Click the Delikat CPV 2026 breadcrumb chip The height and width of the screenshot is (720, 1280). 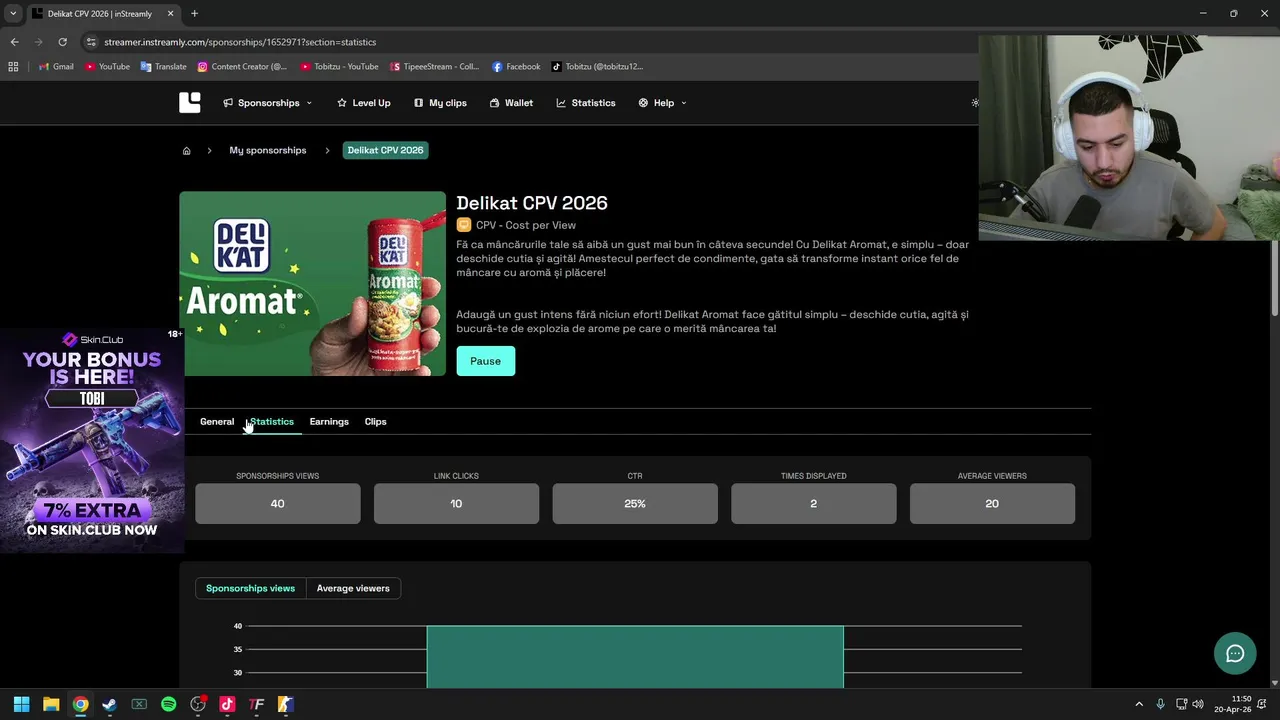point(386,150)
